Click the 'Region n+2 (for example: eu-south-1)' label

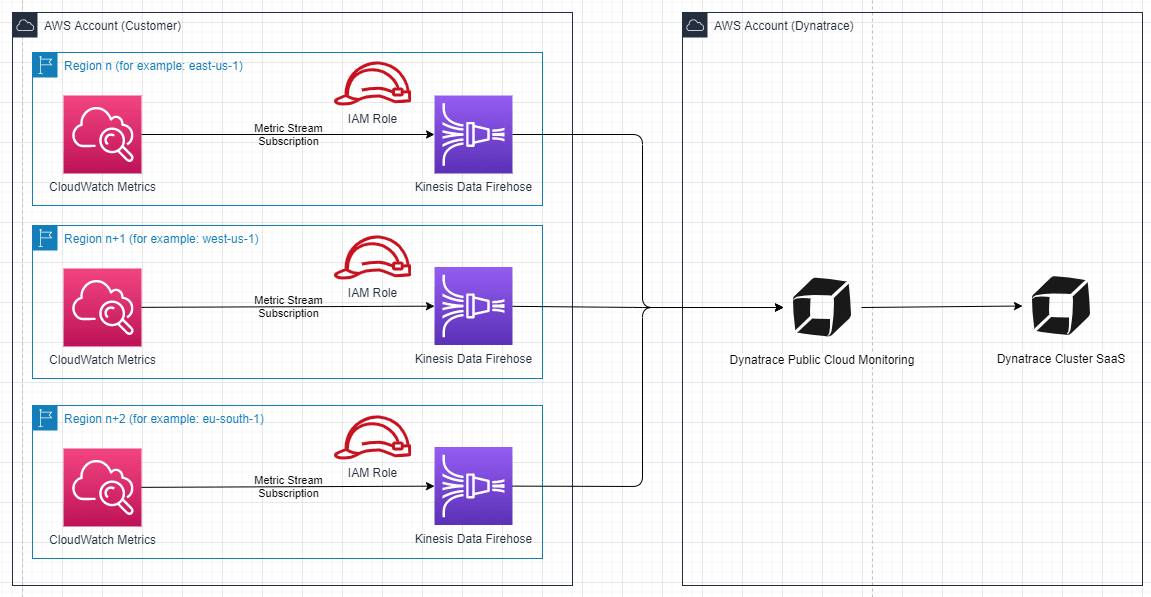click(164, 419)
